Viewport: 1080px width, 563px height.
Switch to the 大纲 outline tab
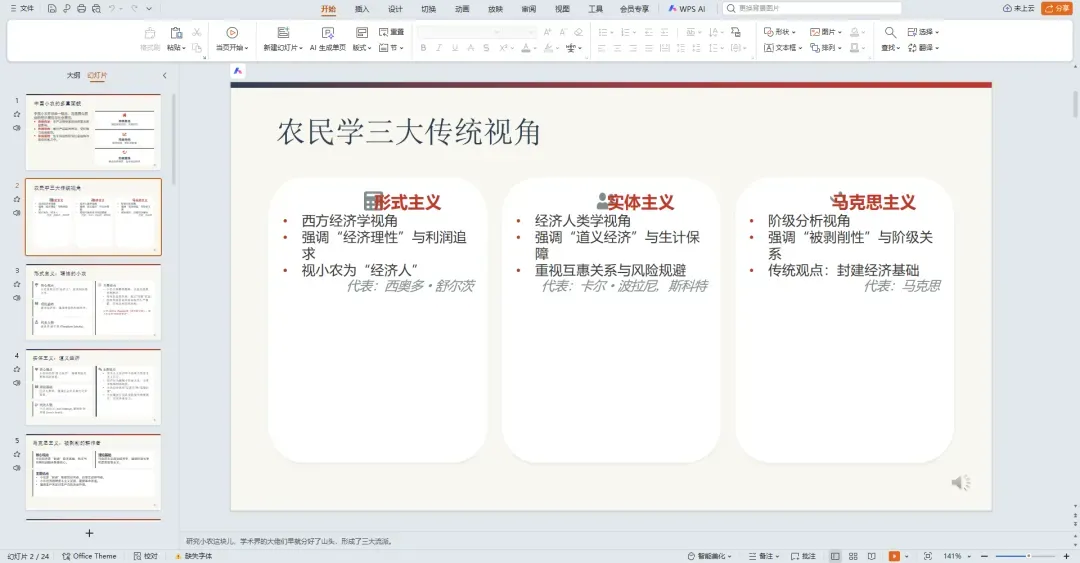pyautogui.click(x=73, y=75)
